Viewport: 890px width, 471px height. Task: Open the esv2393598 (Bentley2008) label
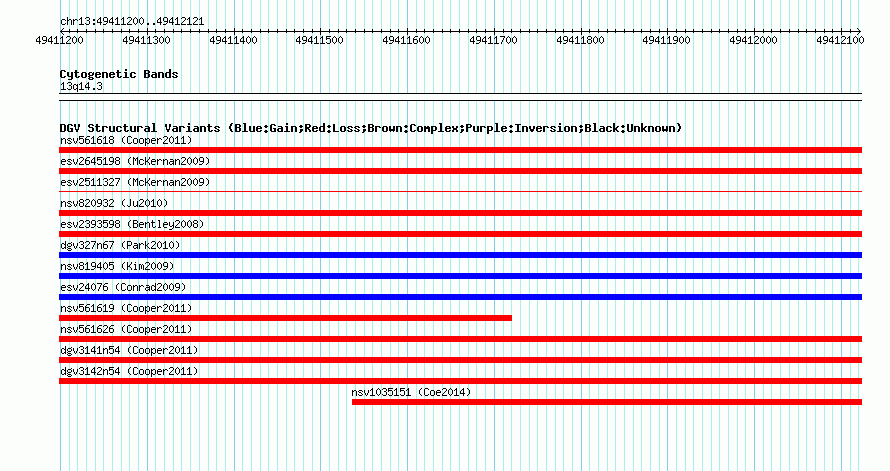coord(132,224)
